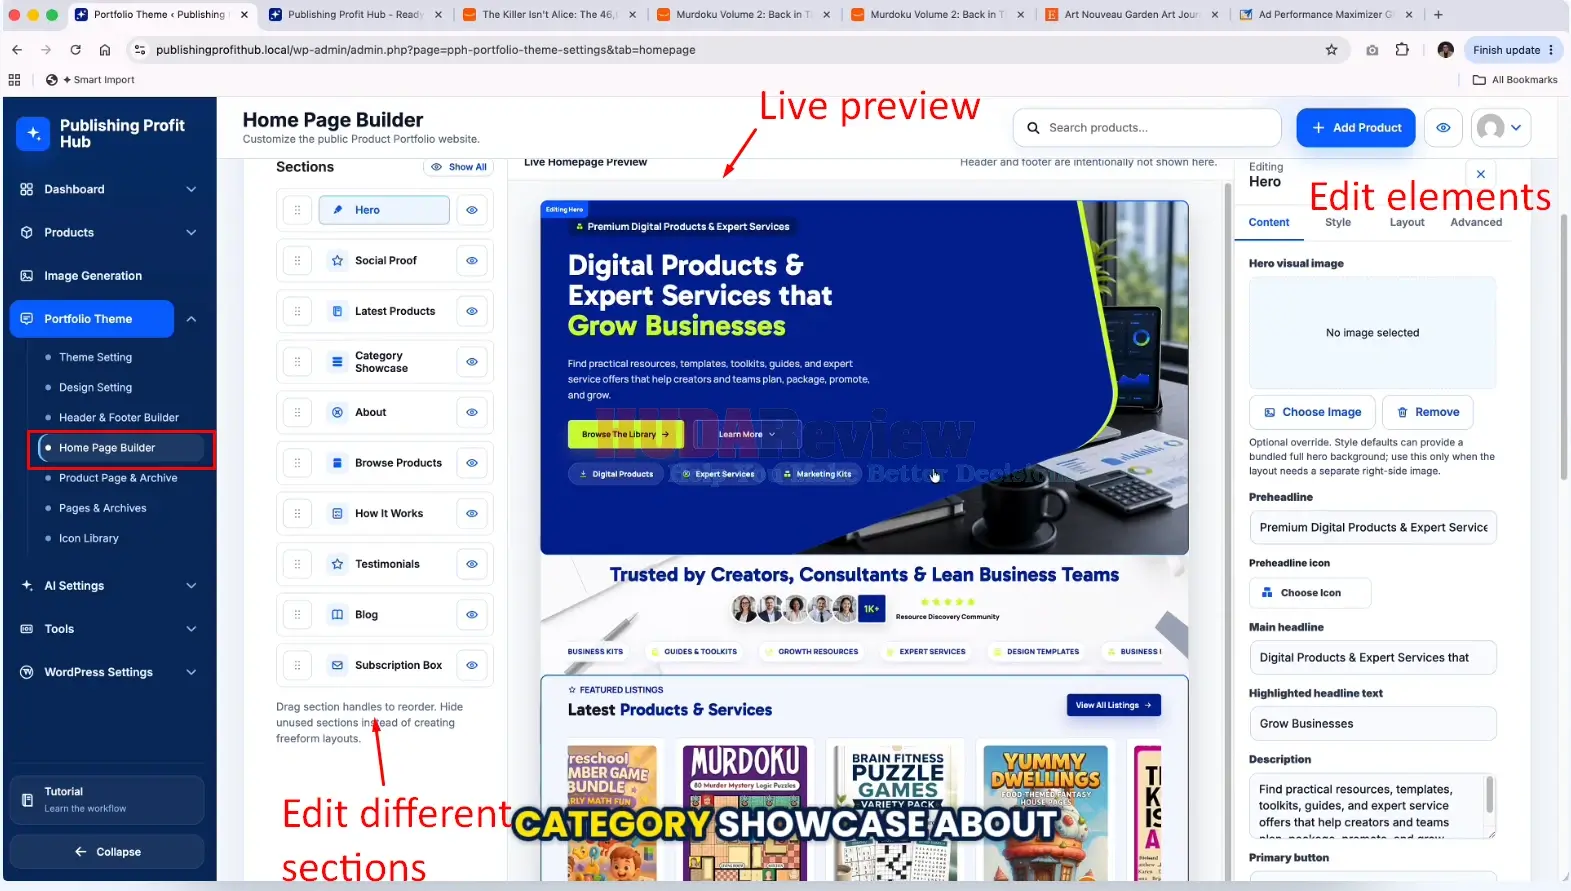Switch to the Advanced tab
Image resolution: width=1571 pixels, height=891 pixels.
pos(1476,223)
